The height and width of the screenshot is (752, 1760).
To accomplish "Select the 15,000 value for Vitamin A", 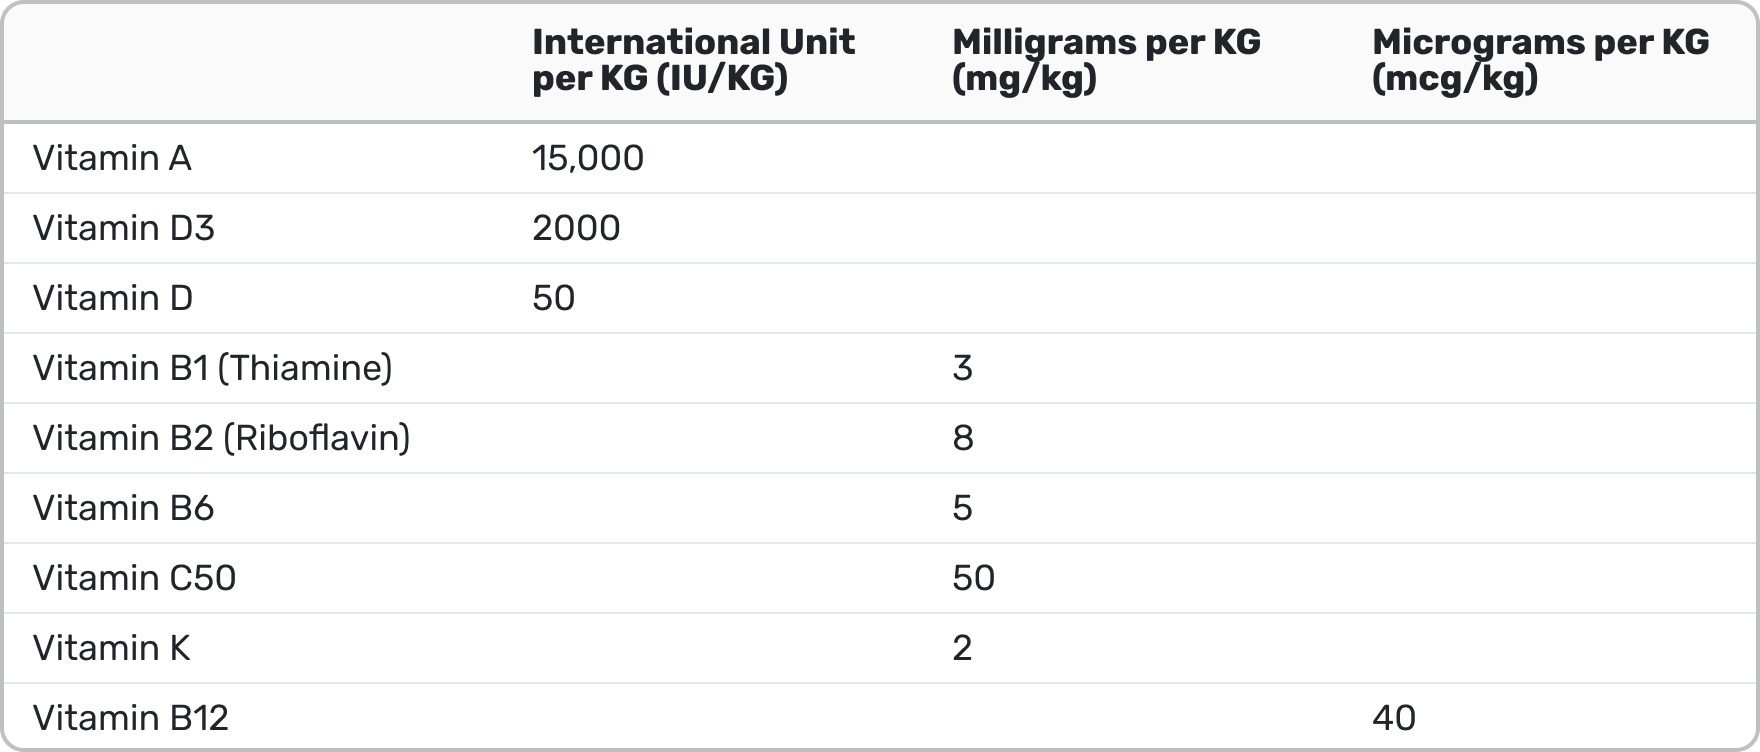I will (588, 158).
